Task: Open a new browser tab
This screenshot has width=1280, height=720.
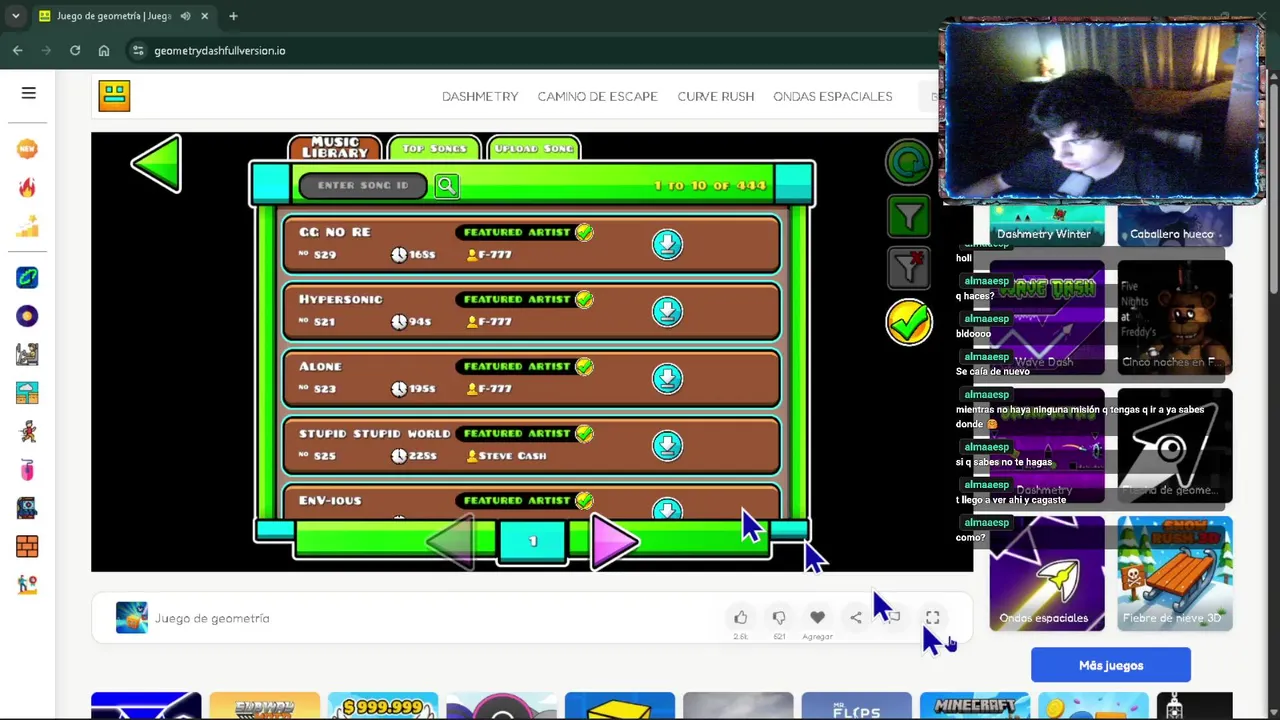Action: [x=233, y=16]
